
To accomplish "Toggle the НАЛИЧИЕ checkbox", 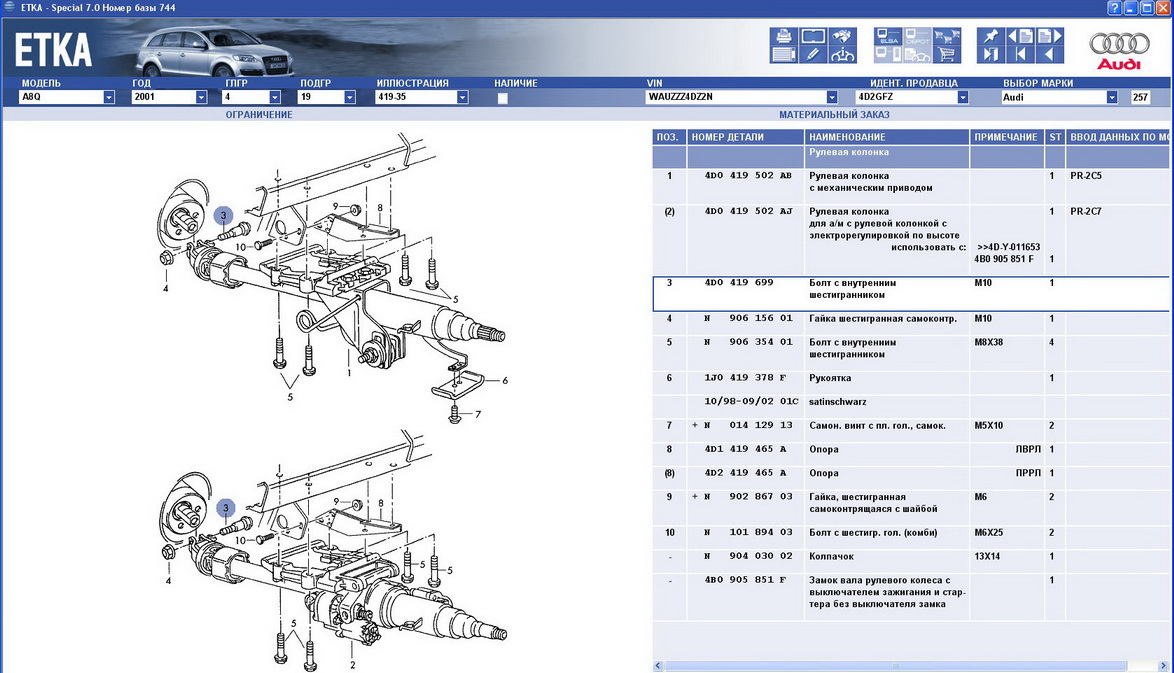I will pos(503,98).
